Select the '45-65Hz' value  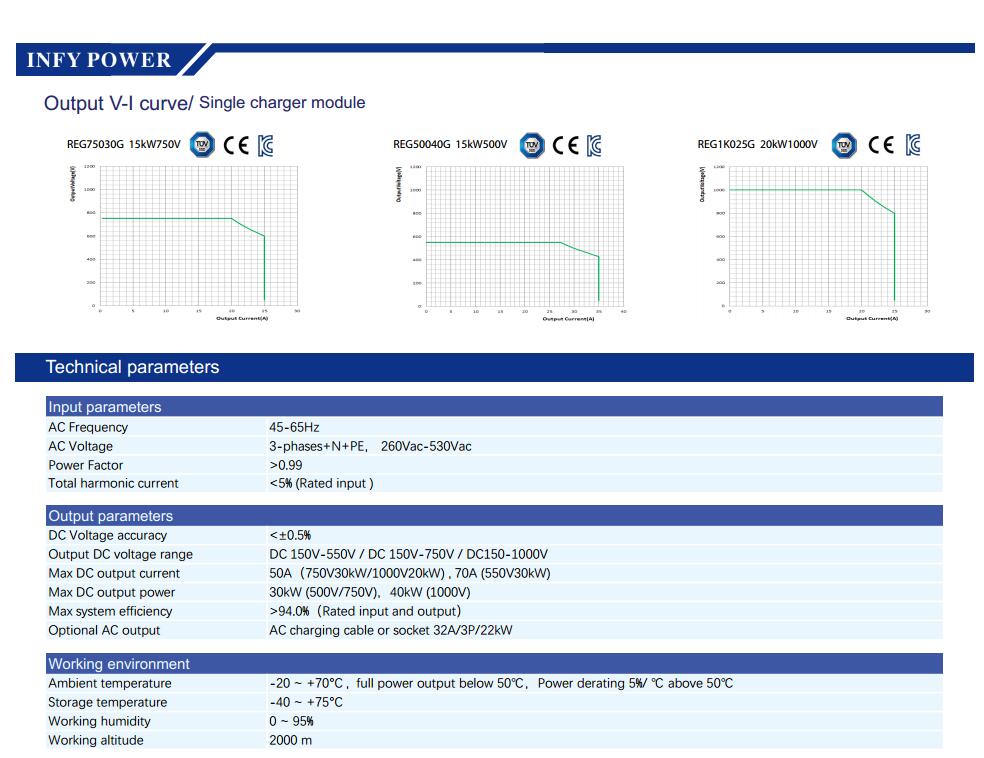[294, 427]
